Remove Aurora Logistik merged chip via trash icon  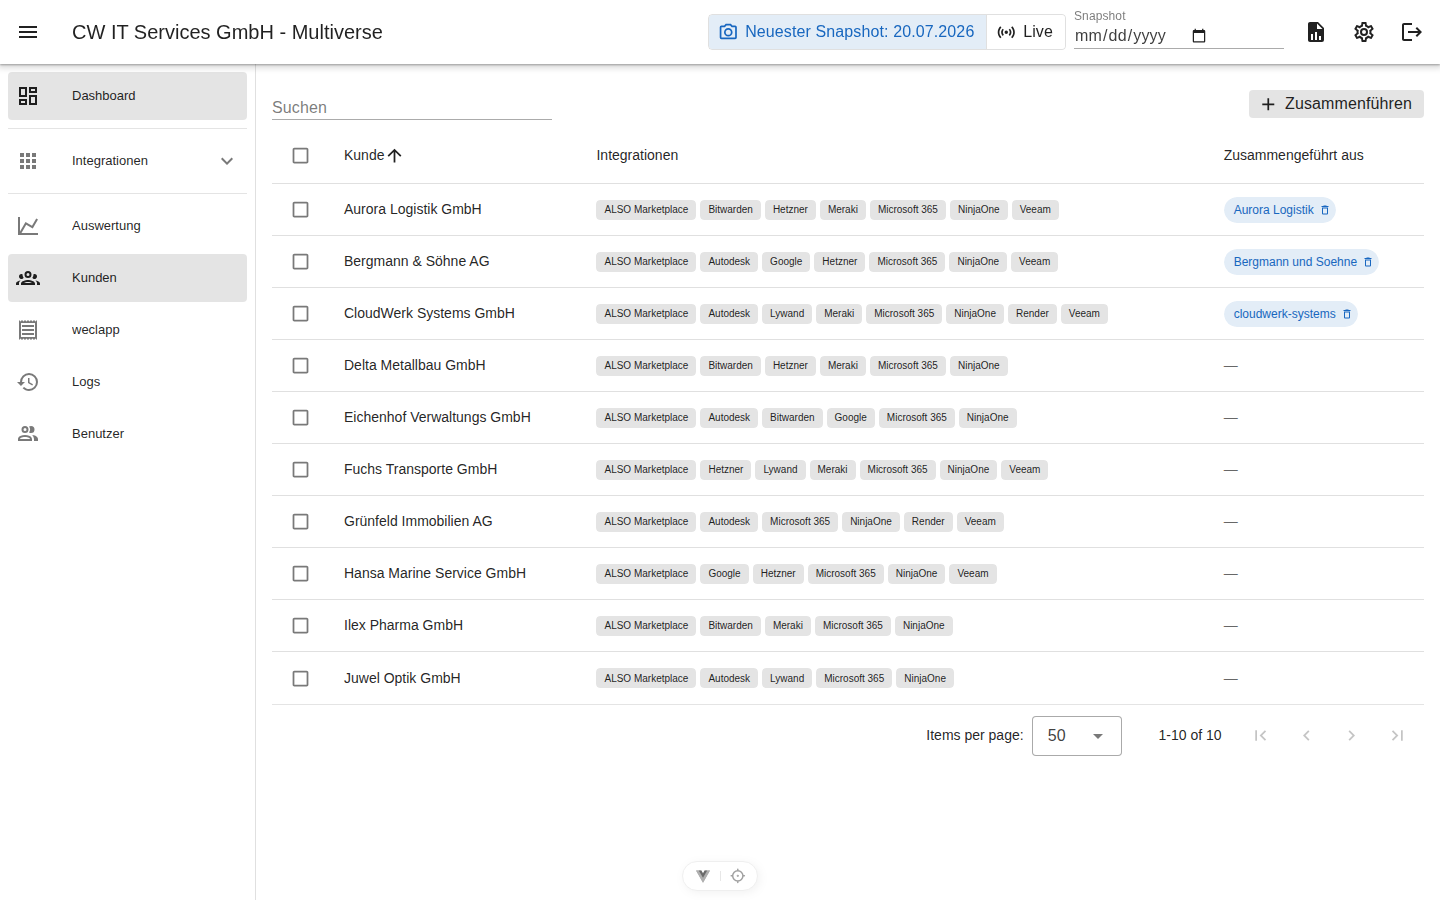(x=1325, y=210)
